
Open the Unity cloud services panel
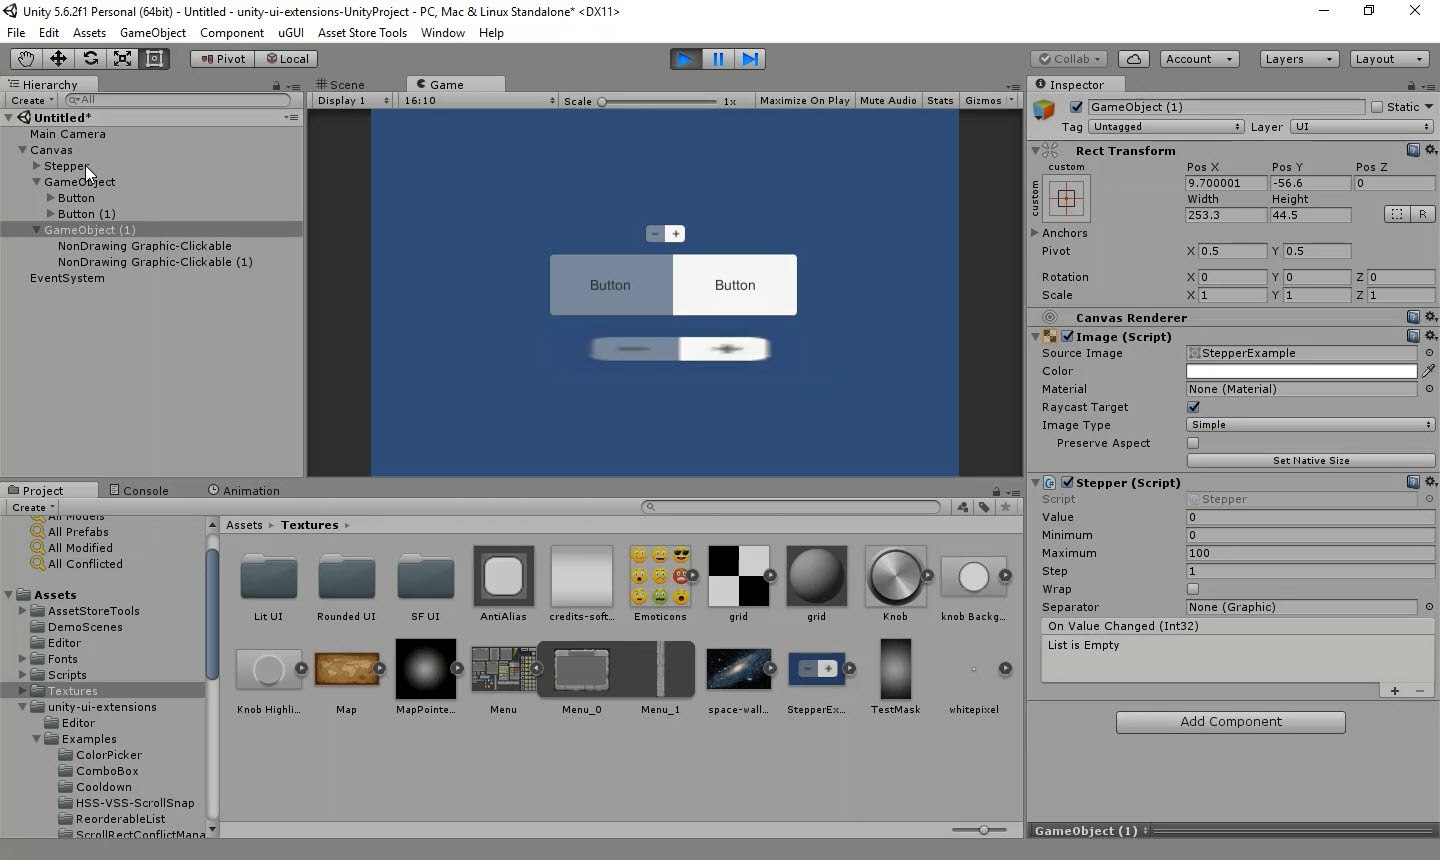[x=1133, y=59]
